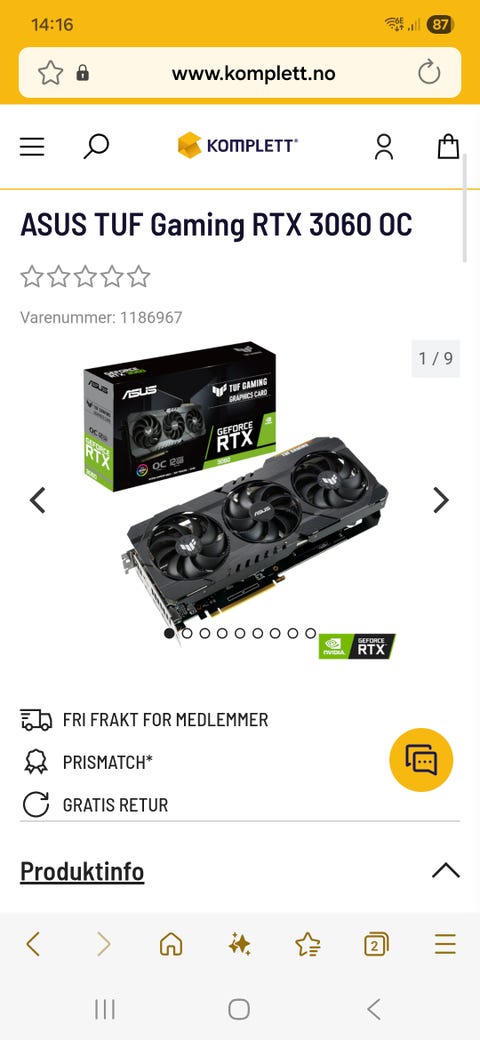Show previous product image arrow
480x1040 pixels.
click(38, 500)
